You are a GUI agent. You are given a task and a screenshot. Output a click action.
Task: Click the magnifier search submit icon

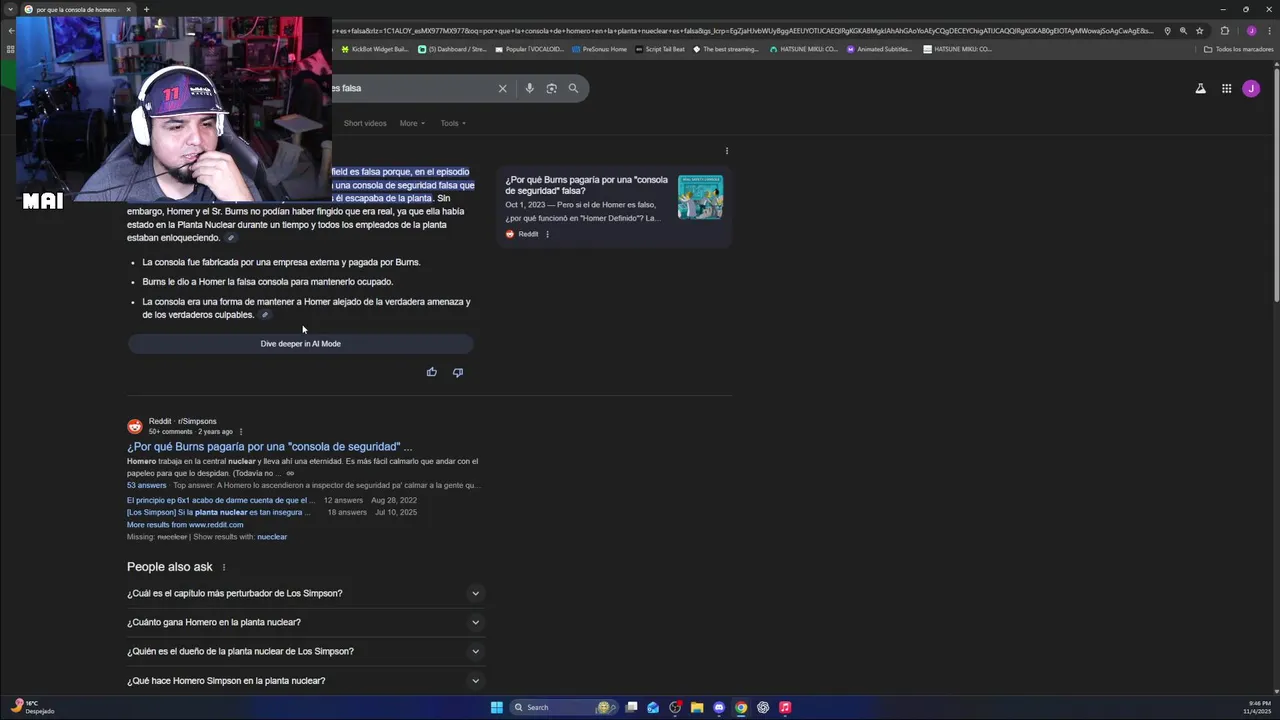(x=573, y=88)
